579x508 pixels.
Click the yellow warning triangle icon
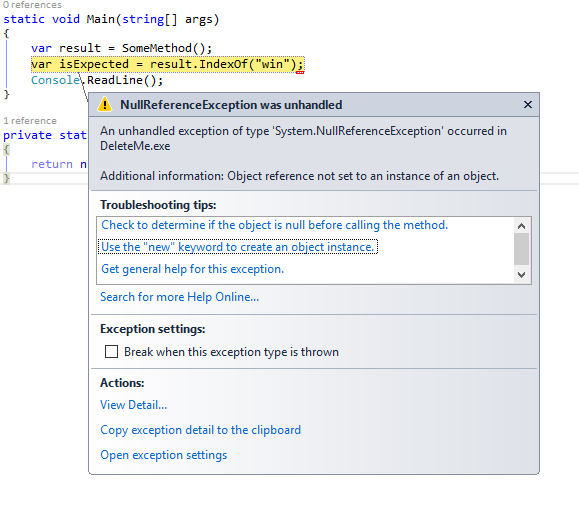coord(105,104)
